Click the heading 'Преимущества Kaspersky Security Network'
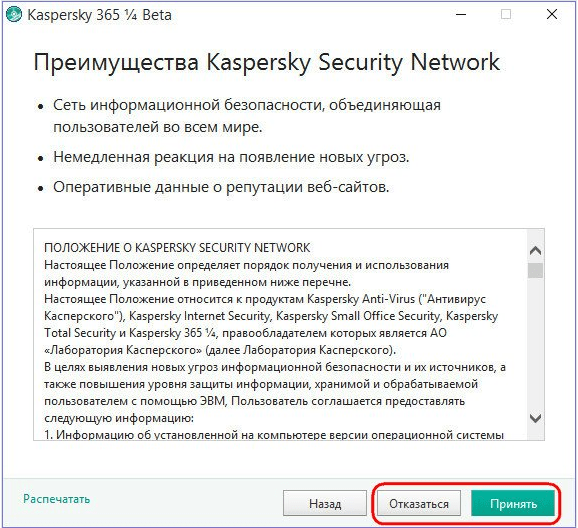The image size is (578, 528). click(x=267, y=62)
